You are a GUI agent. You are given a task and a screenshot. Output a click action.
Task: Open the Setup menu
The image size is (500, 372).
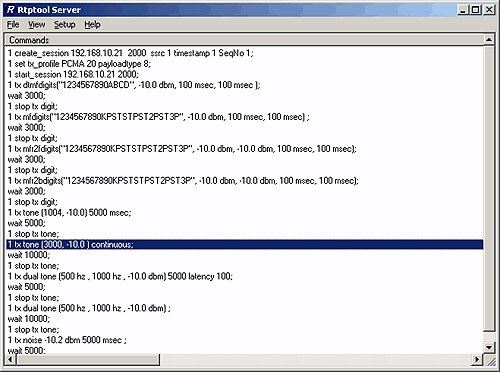65,25
